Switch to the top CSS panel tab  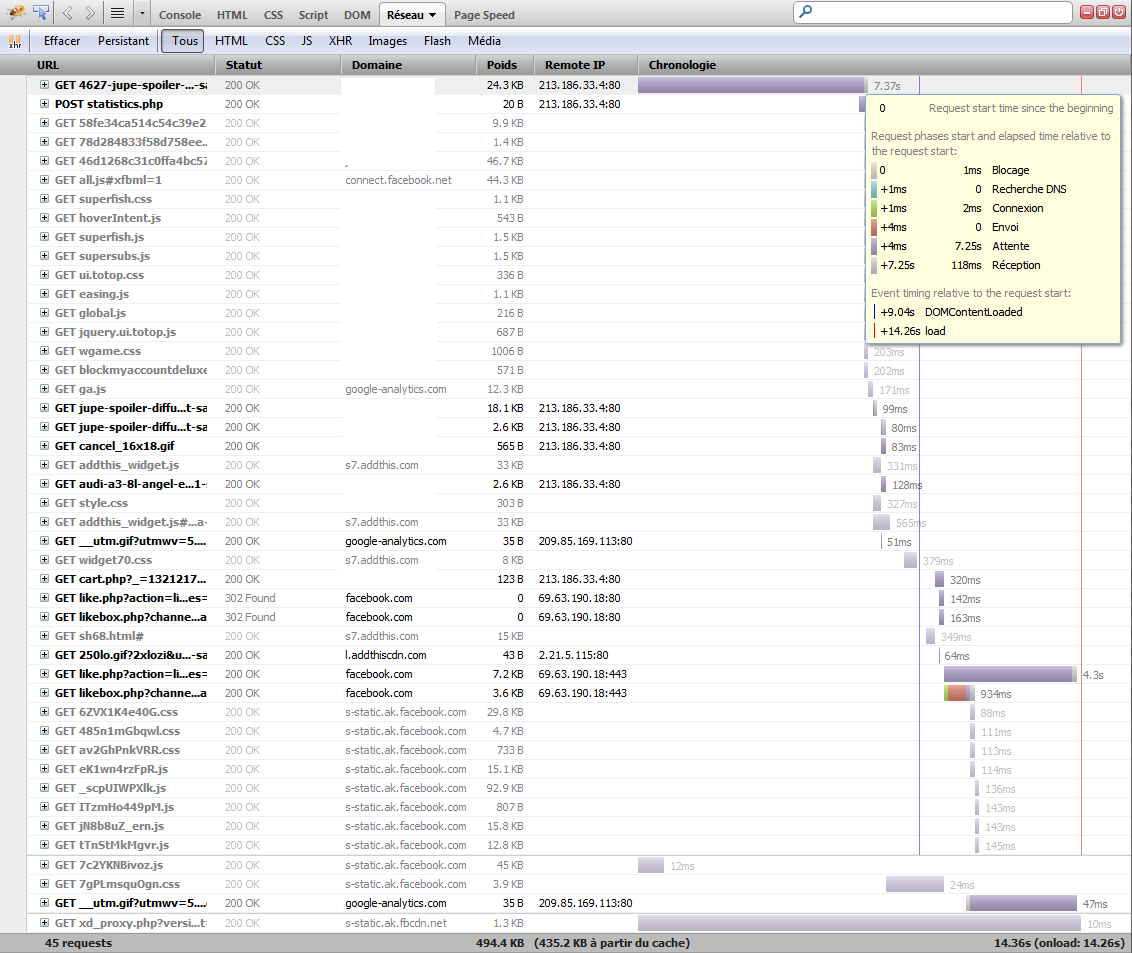point(274,15)
